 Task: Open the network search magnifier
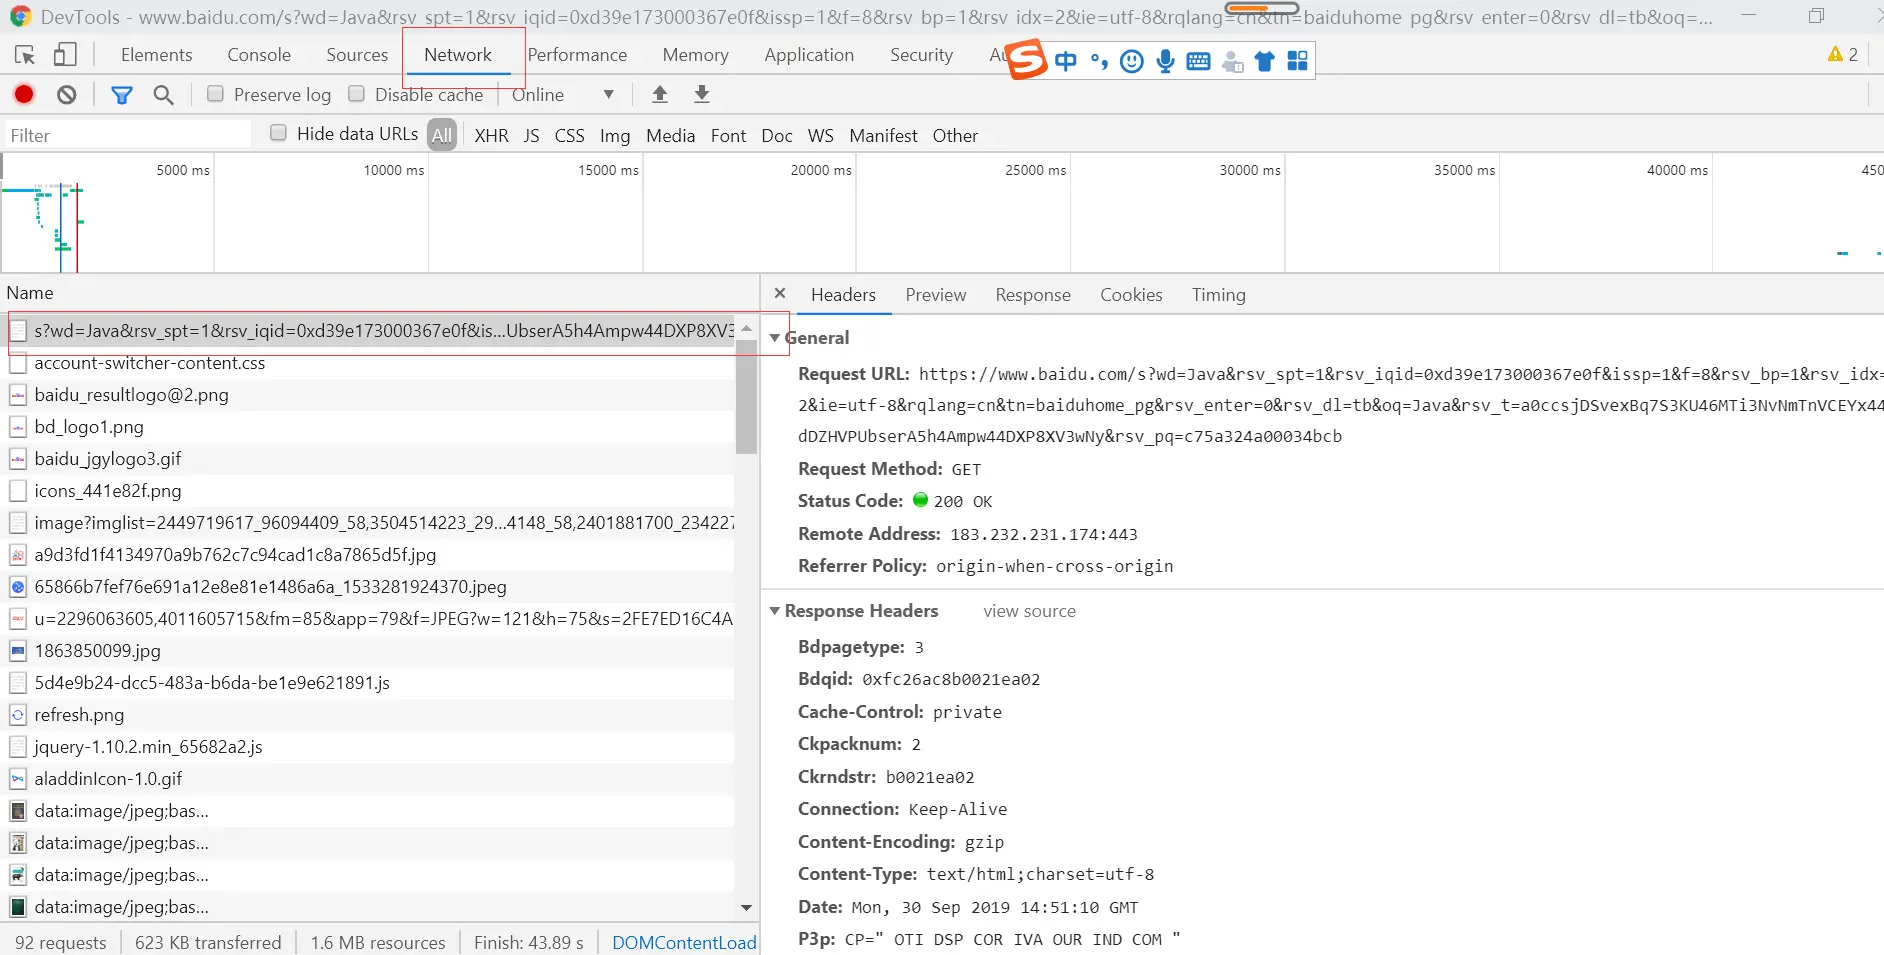coord(163,95)
